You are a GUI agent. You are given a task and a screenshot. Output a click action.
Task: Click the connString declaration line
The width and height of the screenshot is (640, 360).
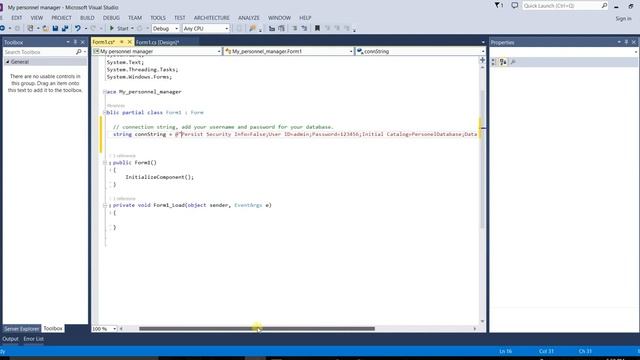pyautogui.click(x=295, y=134)
